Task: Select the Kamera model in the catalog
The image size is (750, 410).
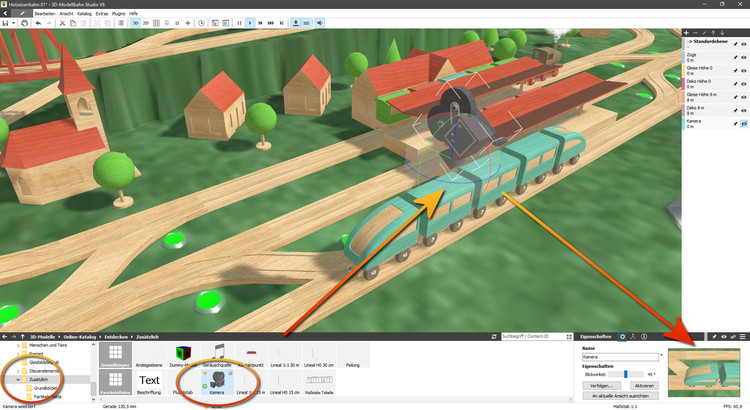Action: [x=217, y=382]
